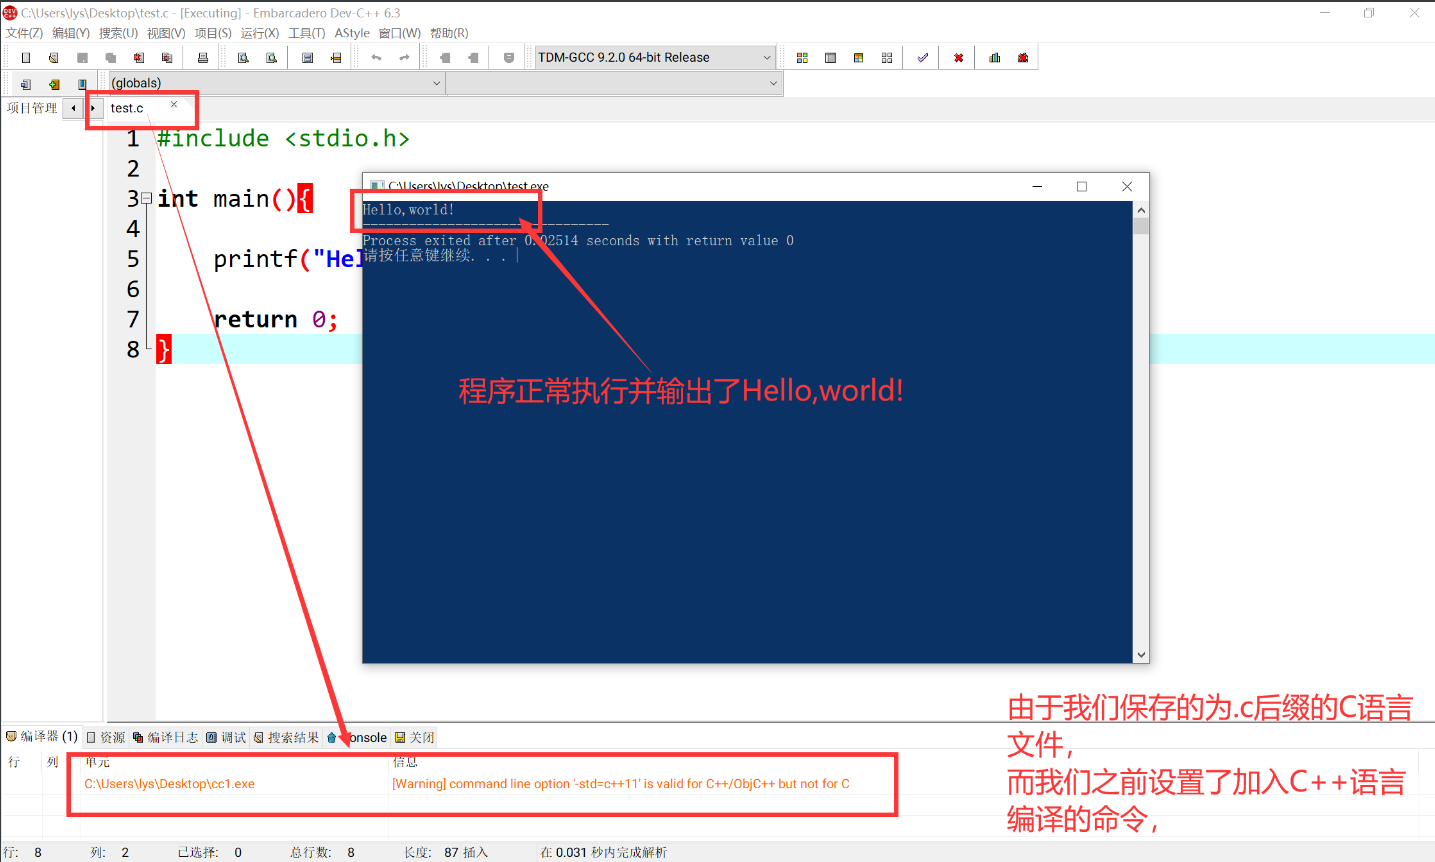Select the test.c editor tab
The width and height of the screenshot is (1435, 862).
click(x=125, y=107)
